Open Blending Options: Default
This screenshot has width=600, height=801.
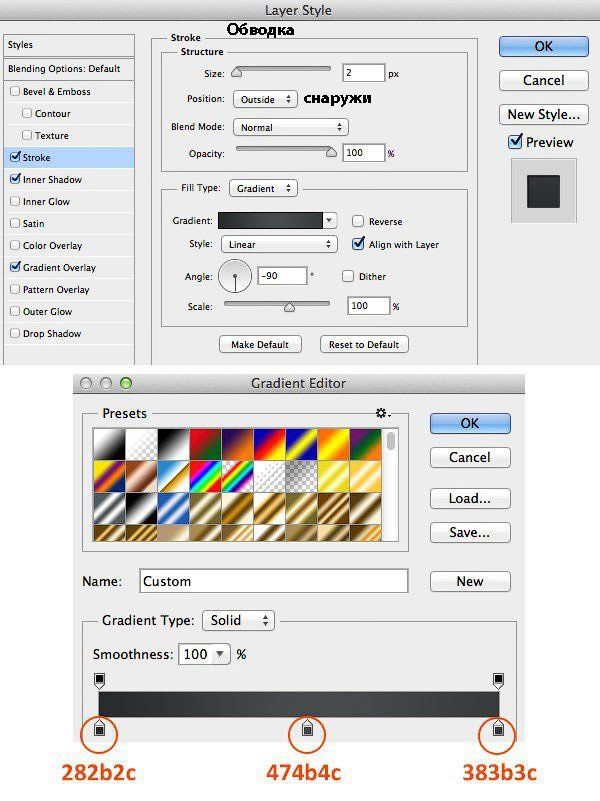coord(69,68)
